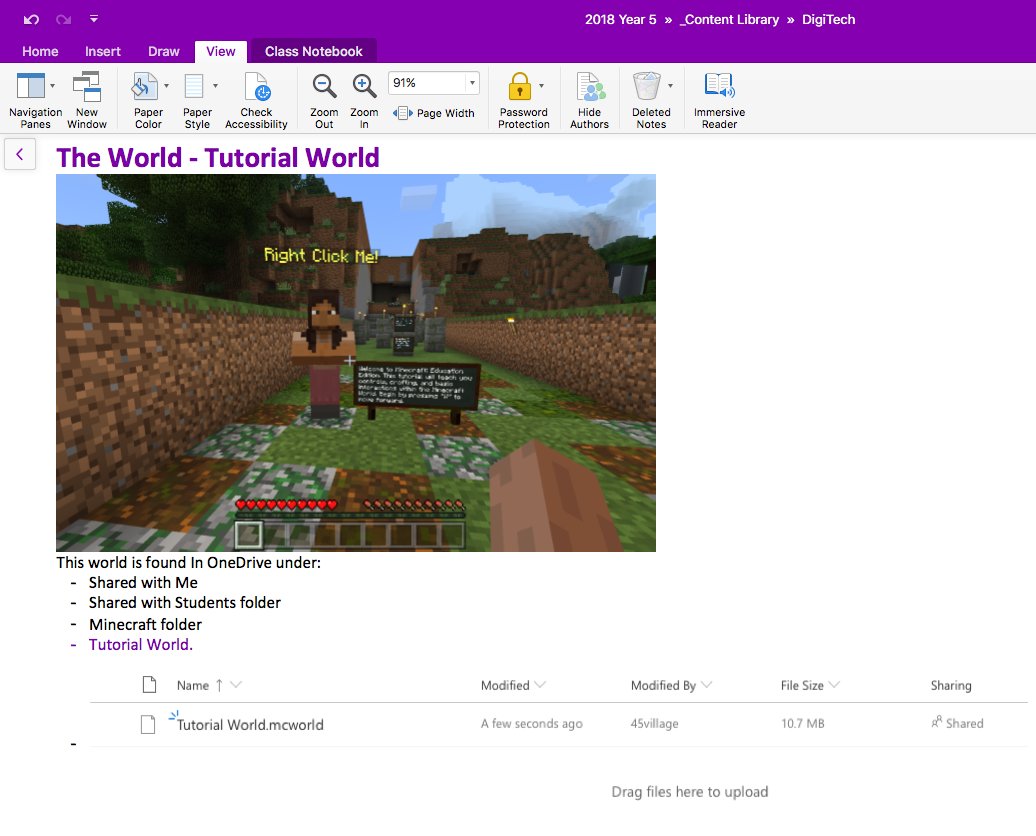The image size is (1036, 836).
Task: Open the zoom percentage dropdown arrow
Action: [x=472, y=83]
